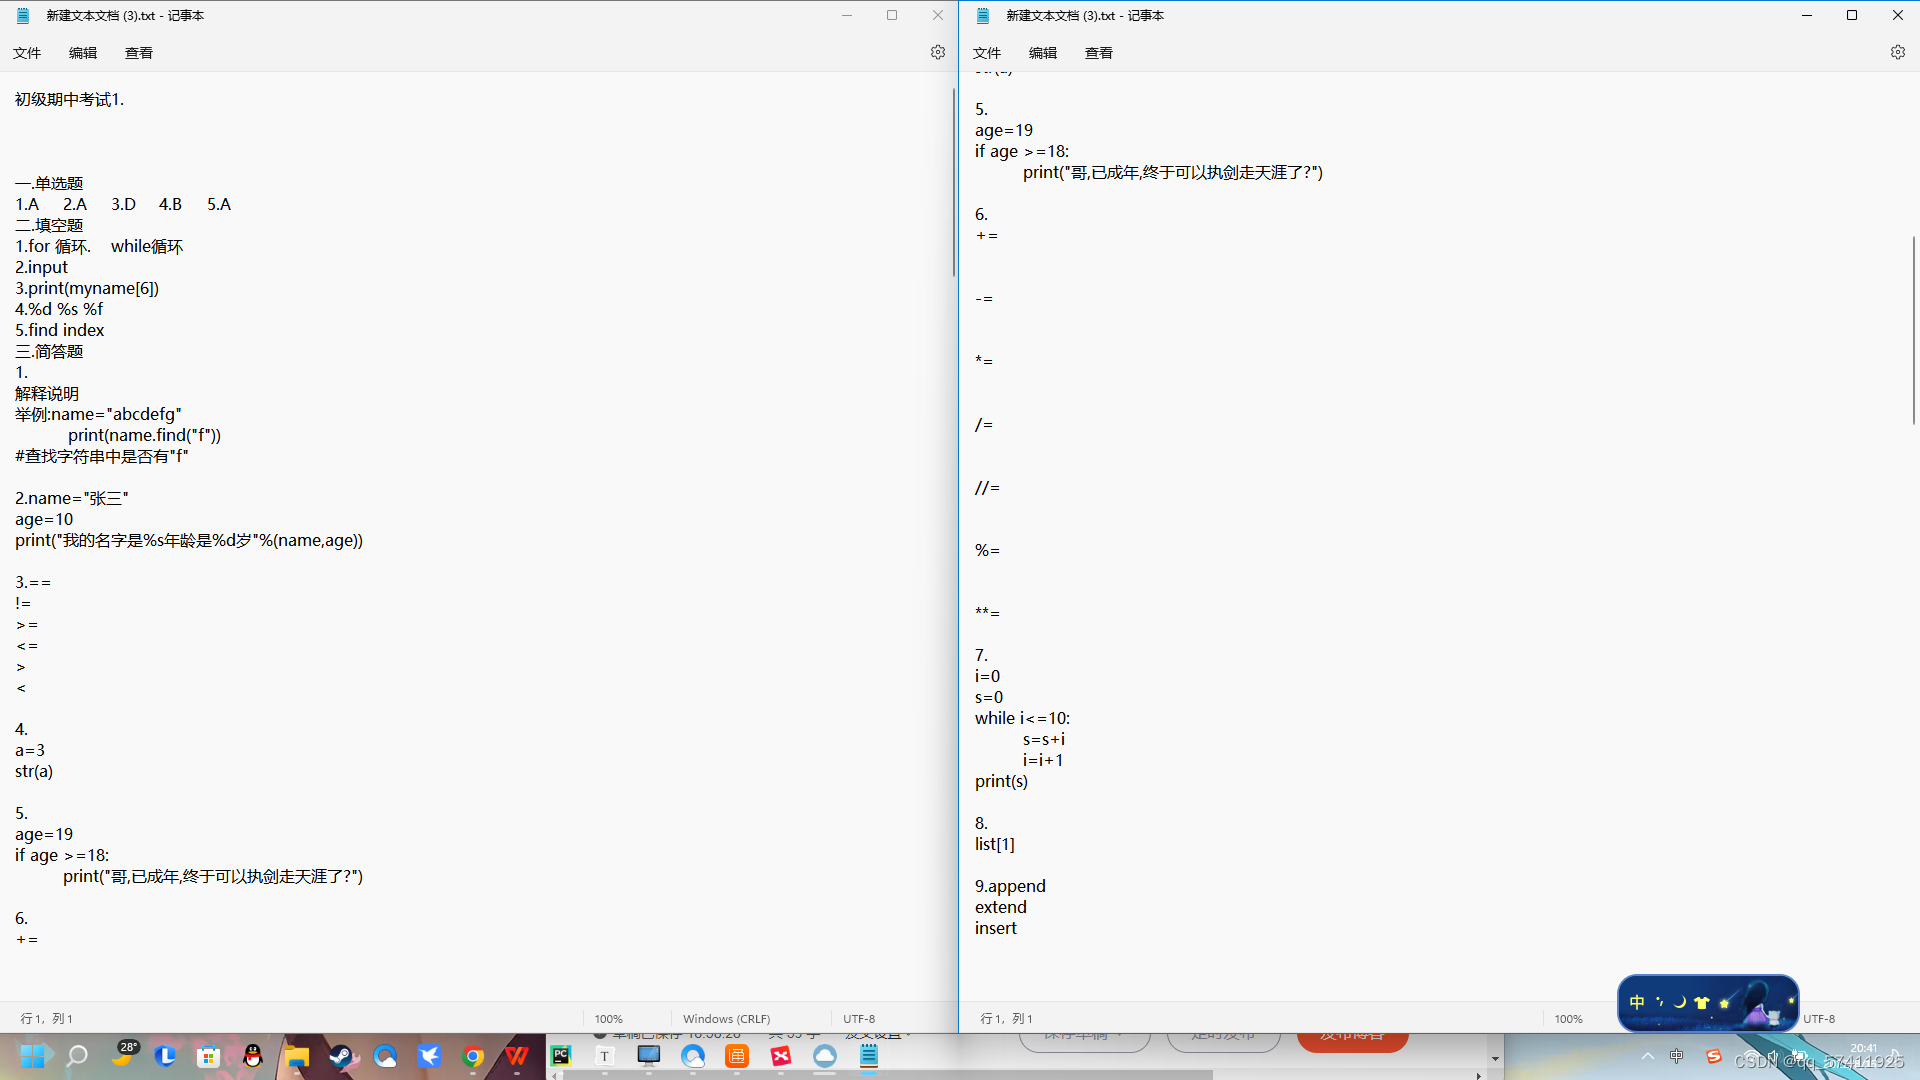This screenshot has height=1080, width=1920.
Task: Open 查看 menu in right Notepad
Action: click(1098, 53)
